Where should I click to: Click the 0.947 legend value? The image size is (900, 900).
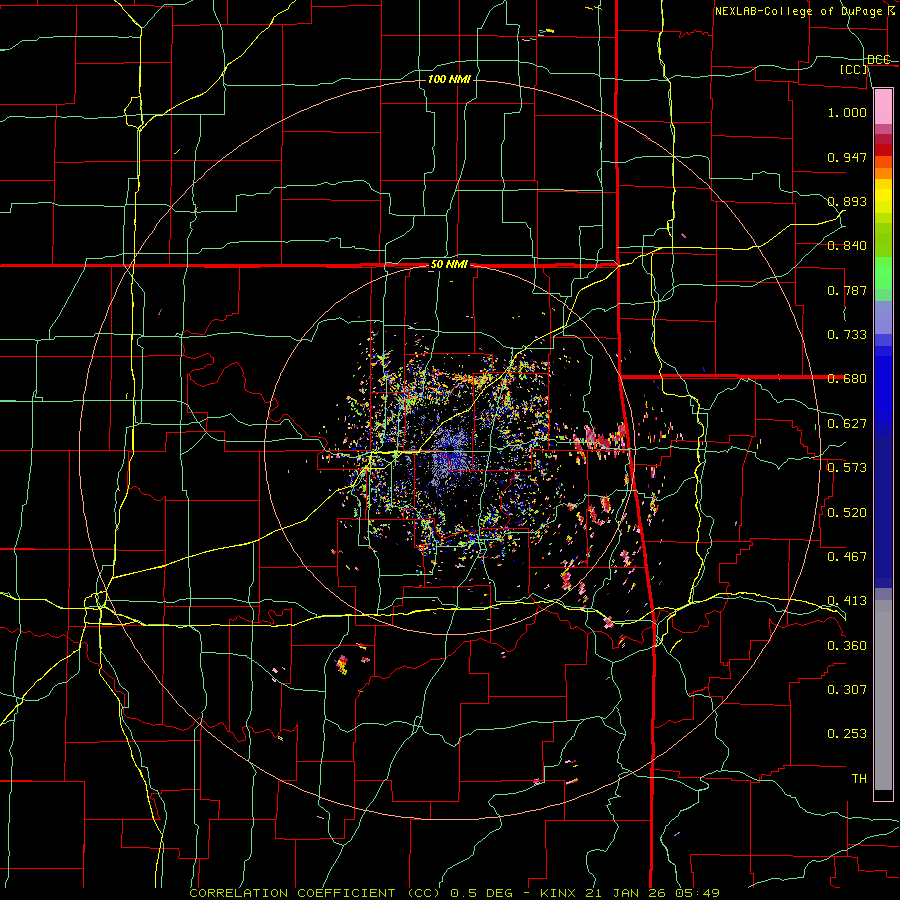[x=847, y=157]
